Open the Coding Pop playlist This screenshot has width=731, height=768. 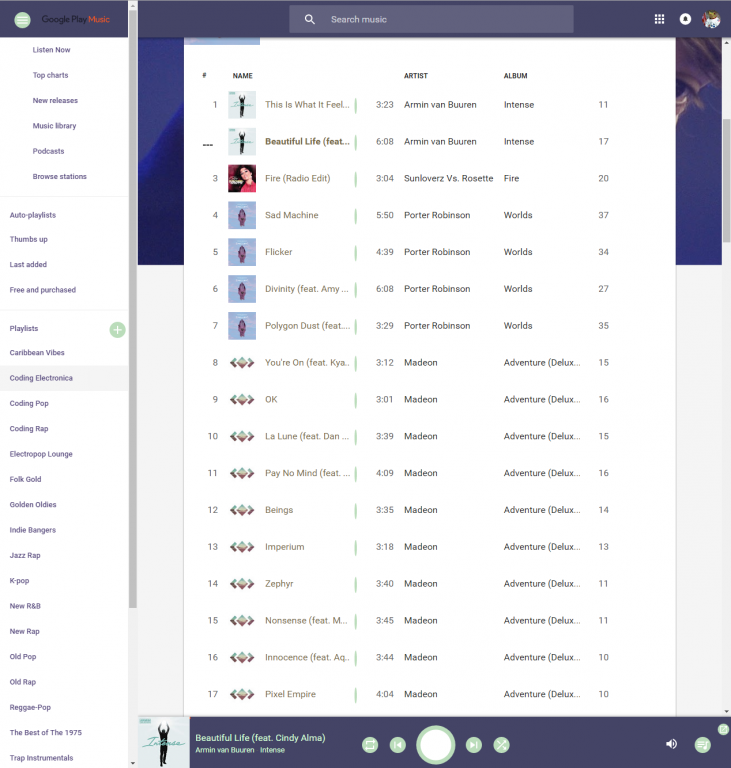[29, 404]
